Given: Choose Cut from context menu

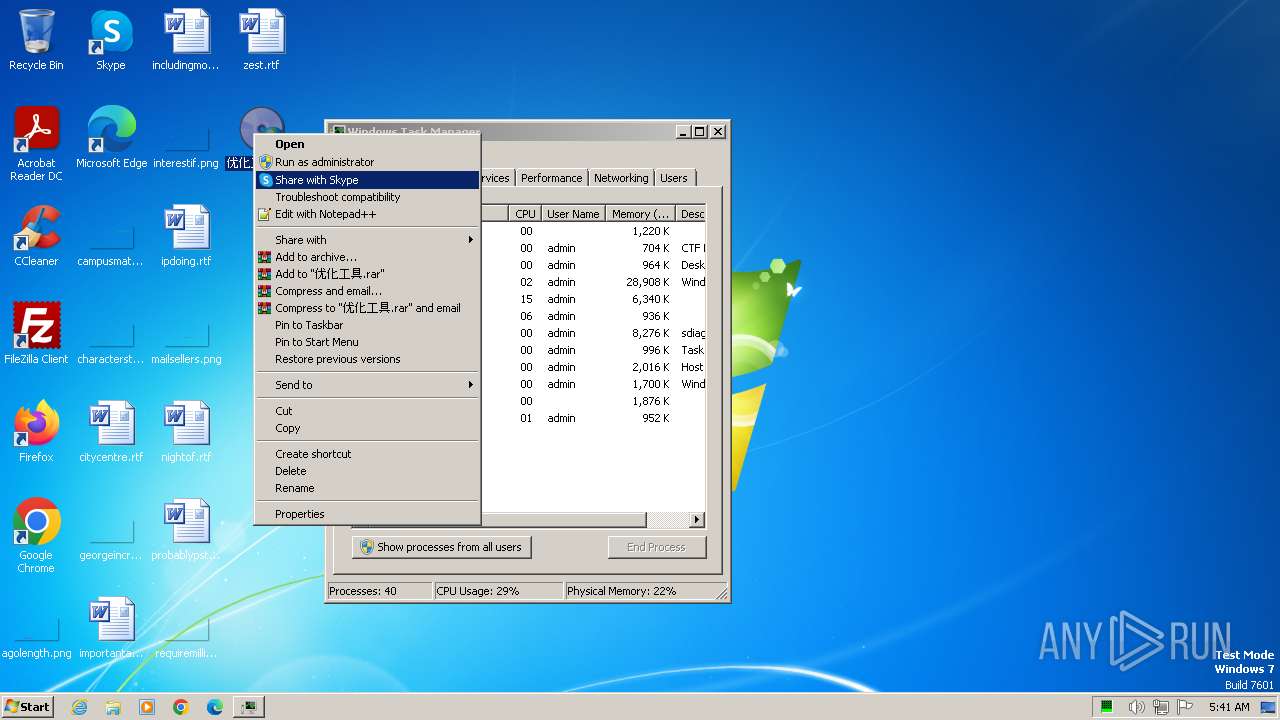Looking at the screenshot, I should click(368, 411).
